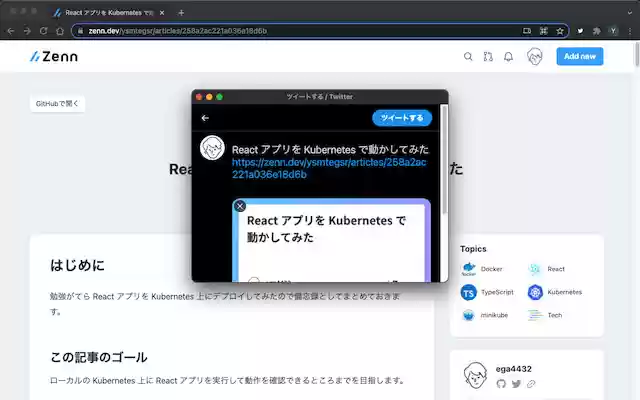Click the Twitter window scrollbar

(x=444, y=159)
